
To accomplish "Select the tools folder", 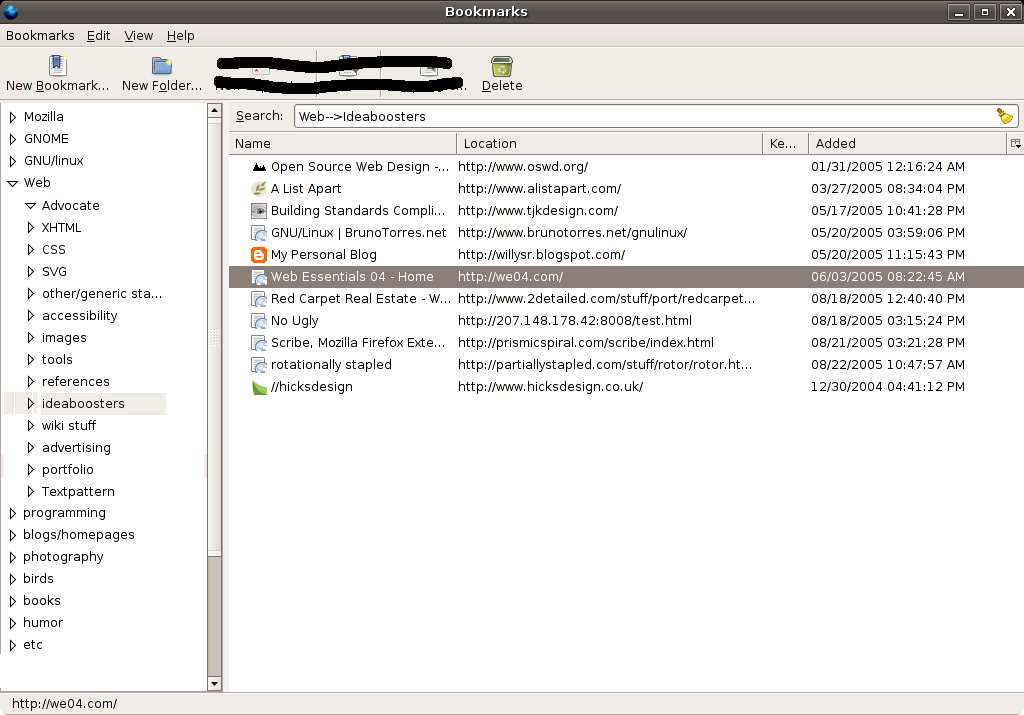I will (x=57, y=360).
